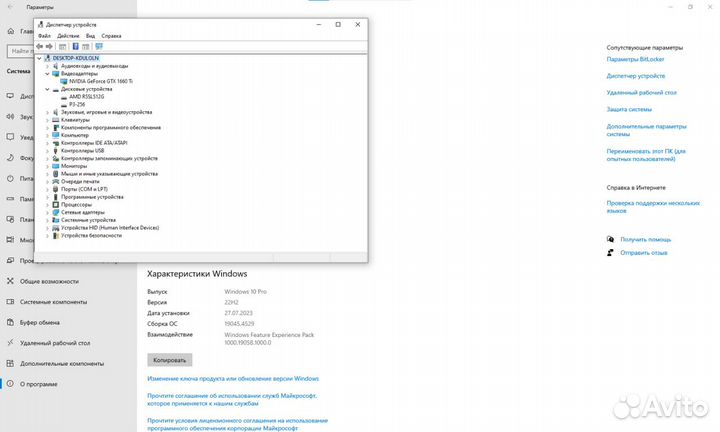720x432 pixels.
Task: Click the Получить помощь icon
Action: (x=611, y=239)
